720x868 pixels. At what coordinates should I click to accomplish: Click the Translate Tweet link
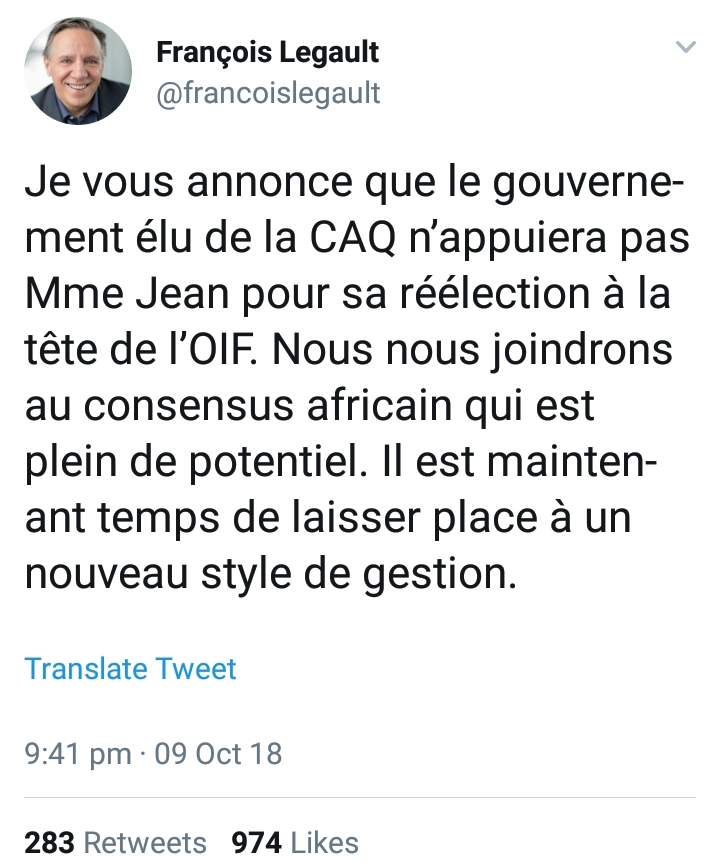coord(130,668)
